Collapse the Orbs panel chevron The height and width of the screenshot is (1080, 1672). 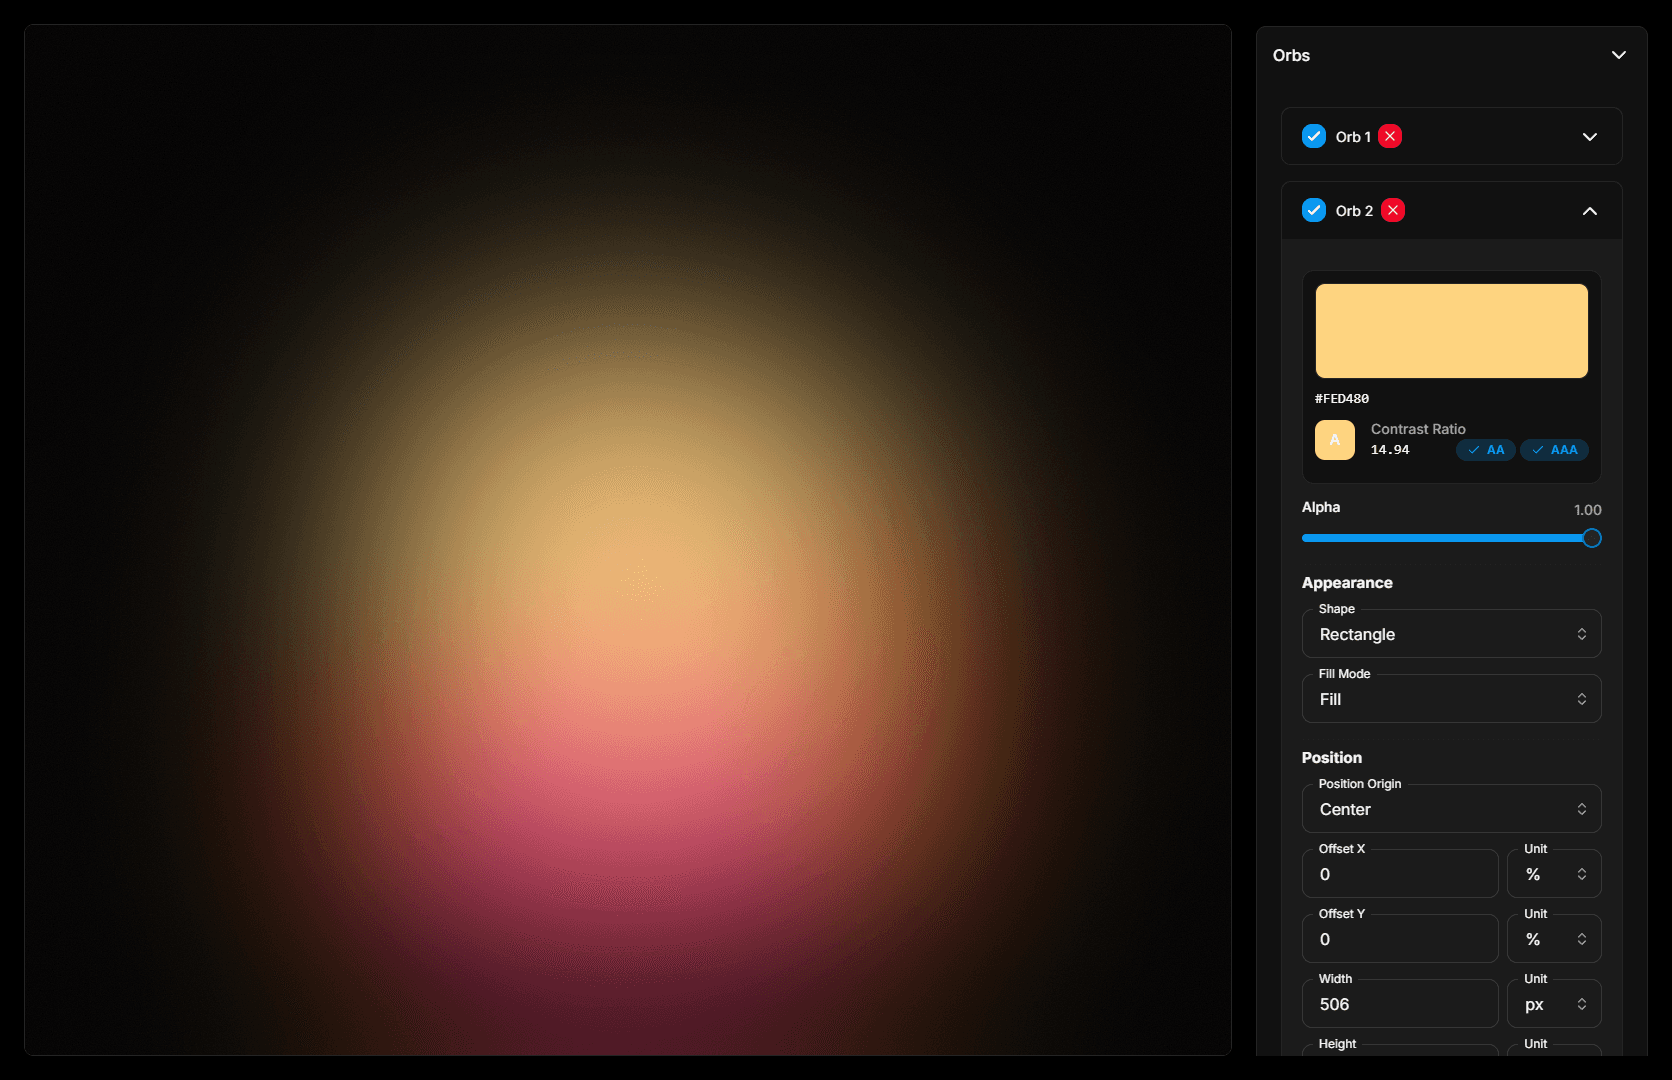1619,55
